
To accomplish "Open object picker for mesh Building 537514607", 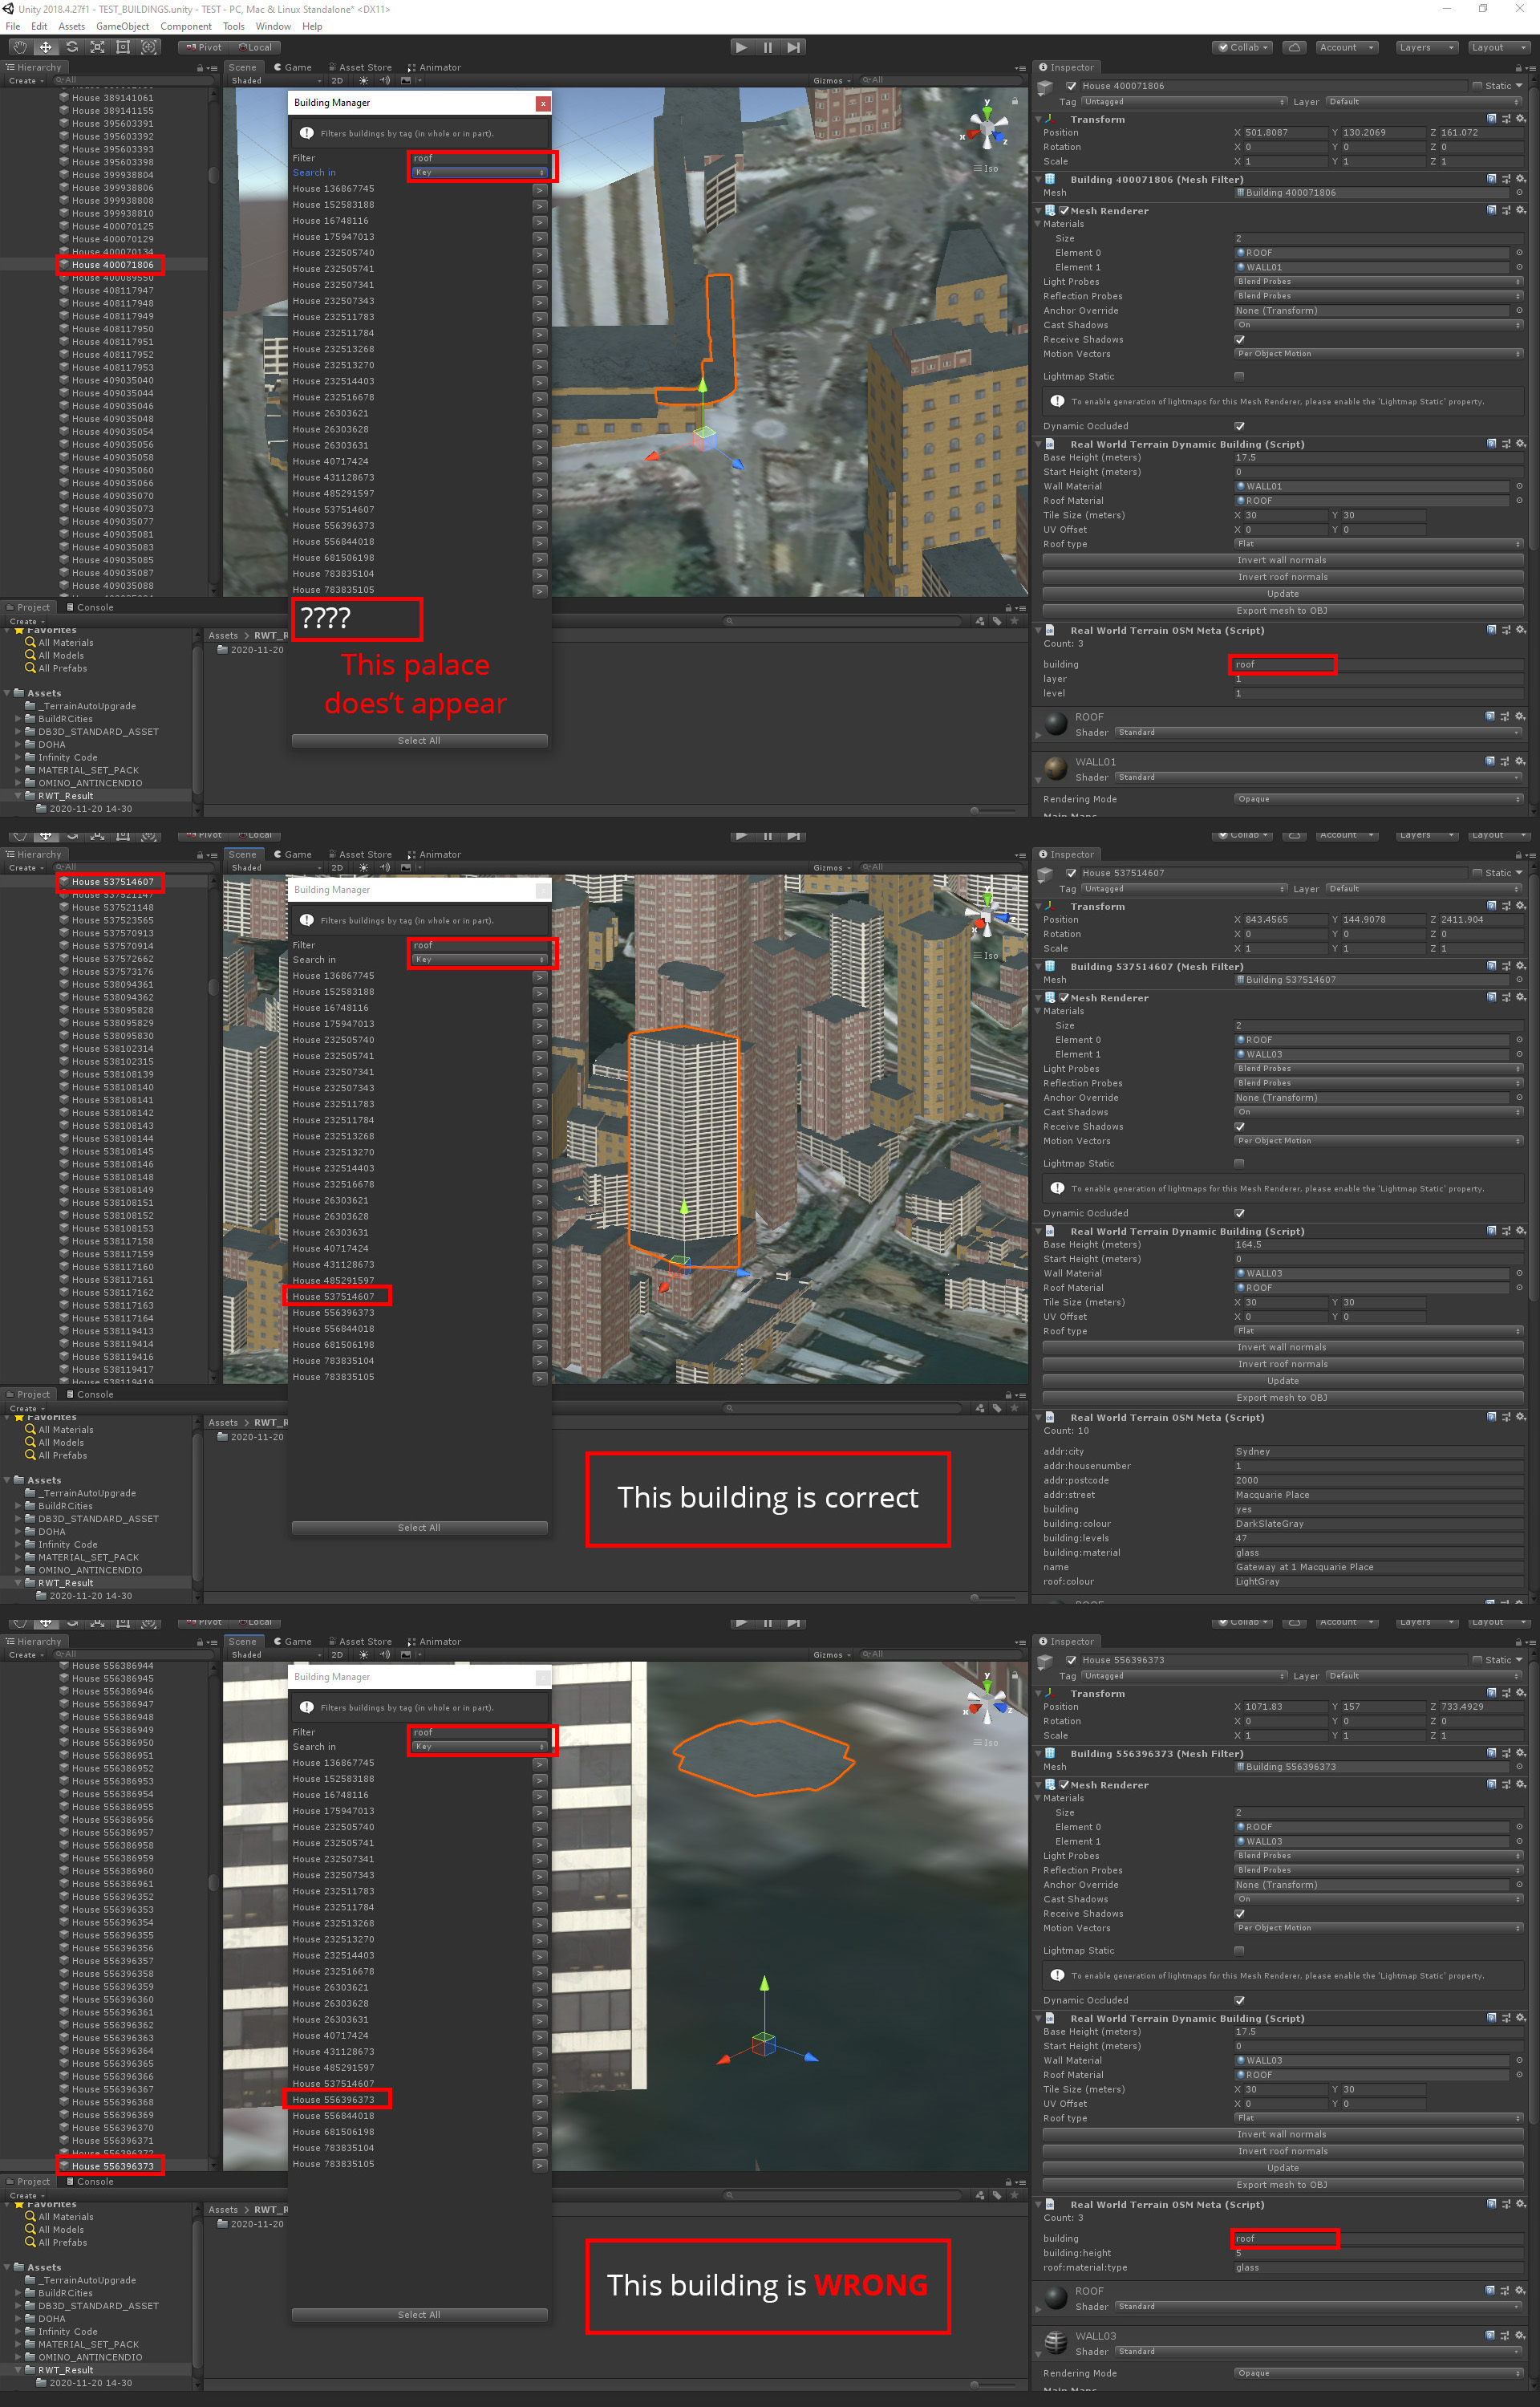I will click(1519, 980).
